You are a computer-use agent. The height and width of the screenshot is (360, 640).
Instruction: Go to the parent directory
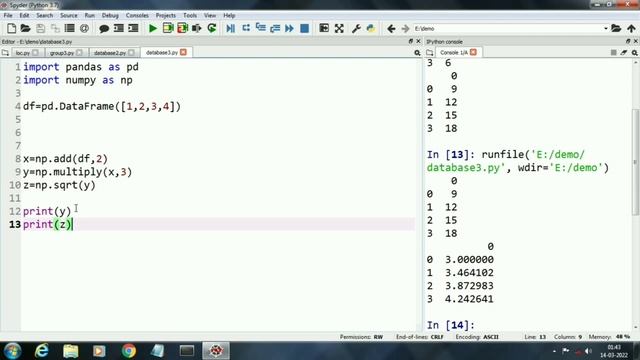pyautogui.click(x=631, y=29)
